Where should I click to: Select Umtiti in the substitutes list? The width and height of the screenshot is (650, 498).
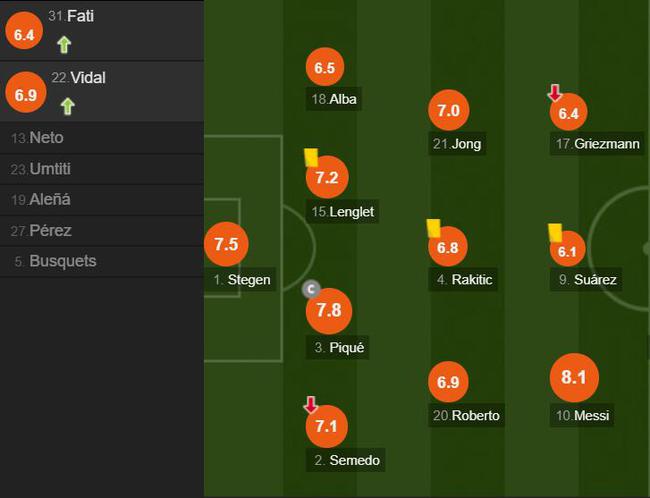pyautogui.click(x=102, y=169)
